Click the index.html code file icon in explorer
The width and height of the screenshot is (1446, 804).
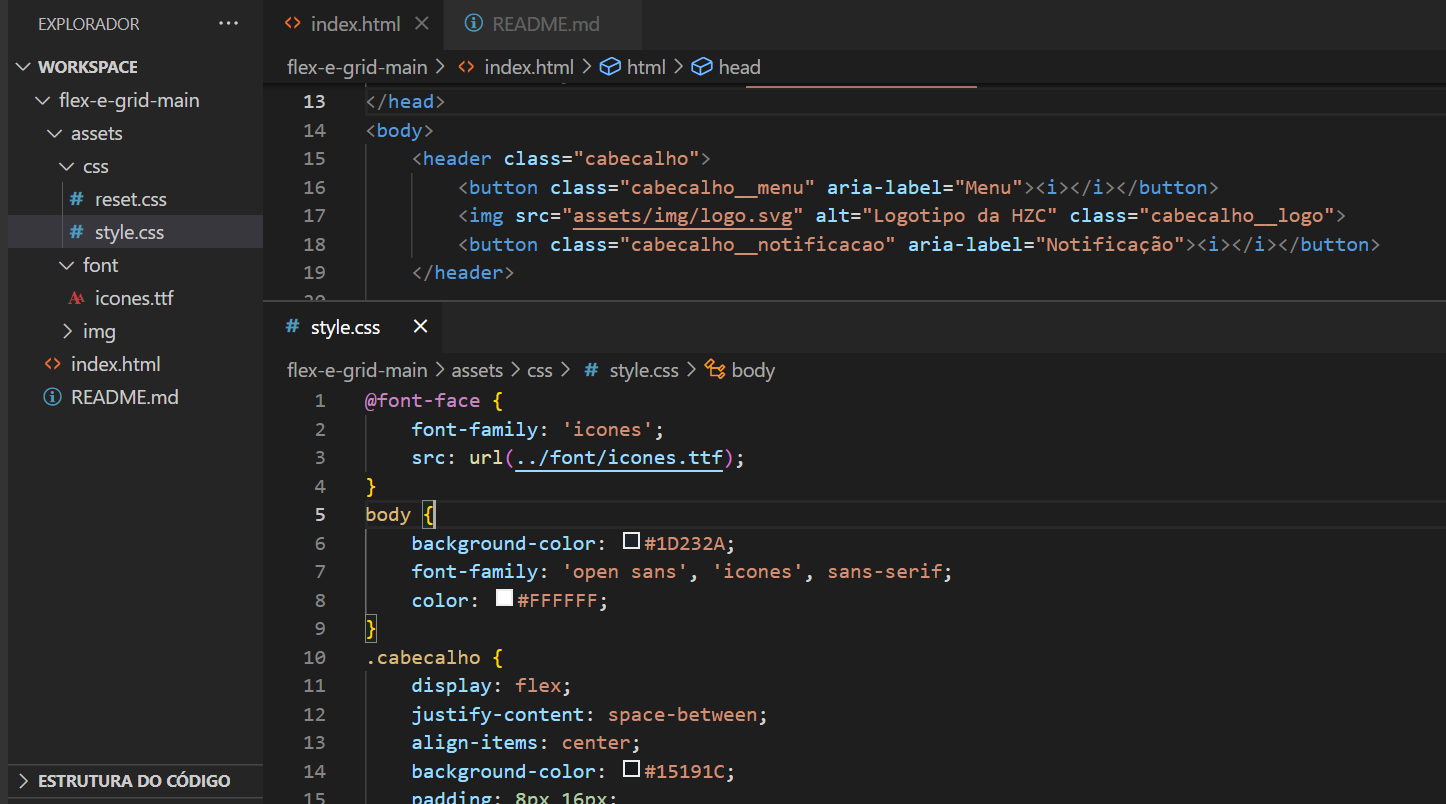[x=53, y=364]
